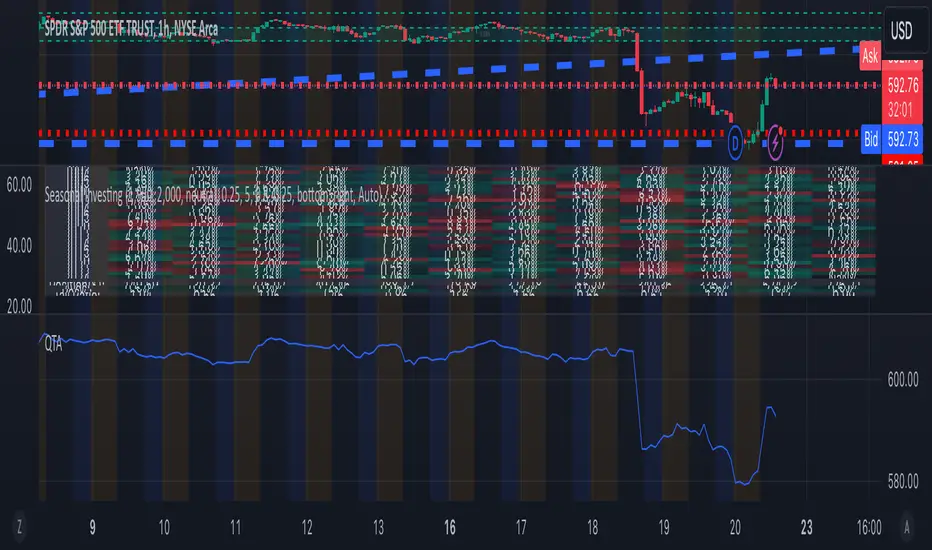Click date 20 on time axis

(735, 527)
